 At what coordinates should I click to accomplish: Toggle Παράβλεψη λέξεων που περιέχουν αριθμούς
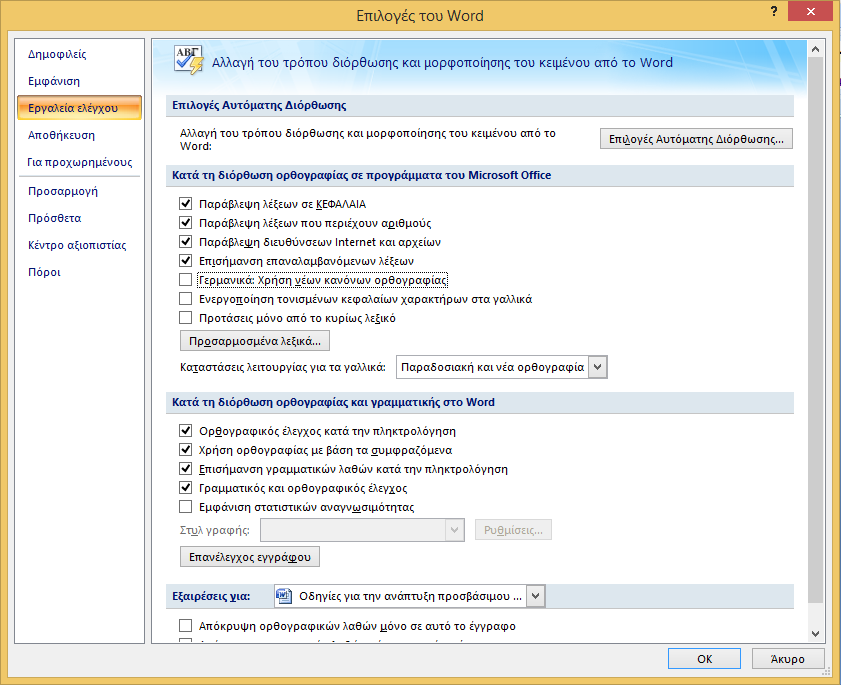click(186, 223)
